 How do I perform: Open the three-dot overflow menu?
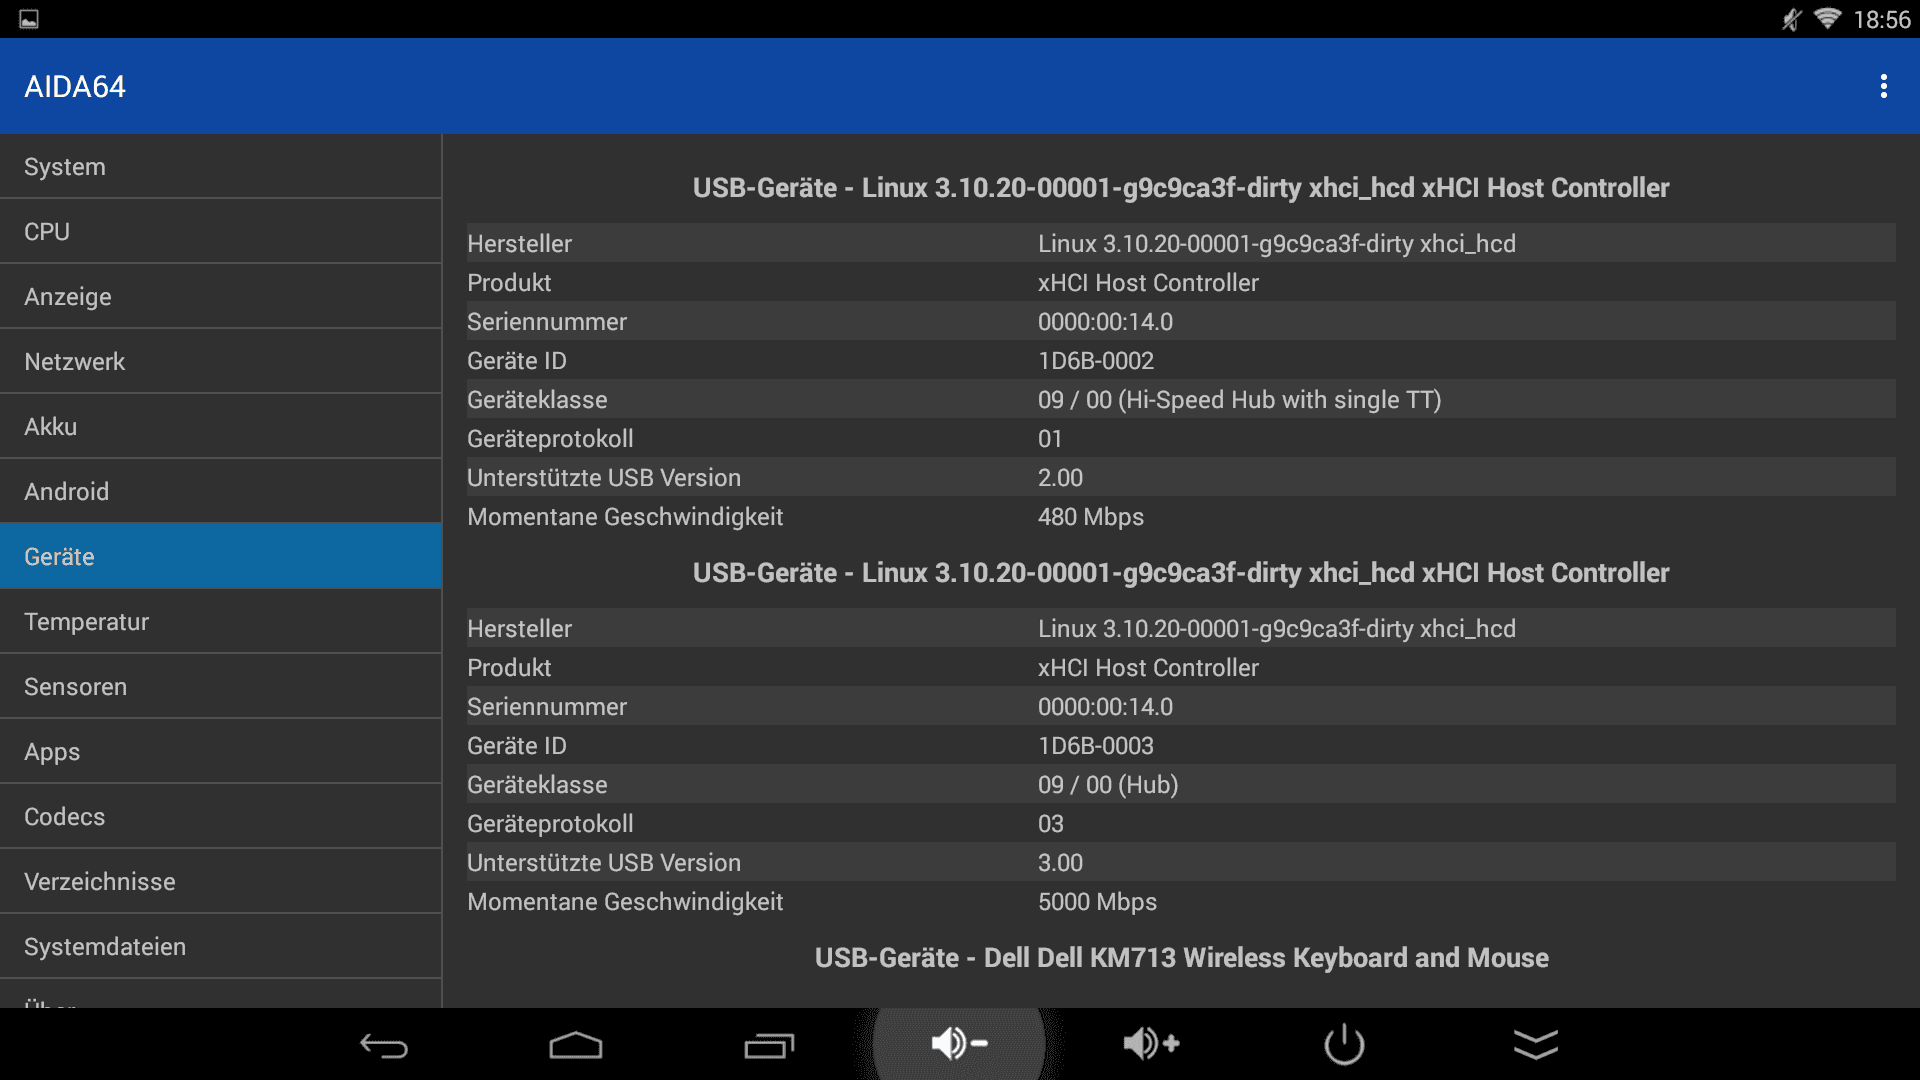click(1883, 86)
